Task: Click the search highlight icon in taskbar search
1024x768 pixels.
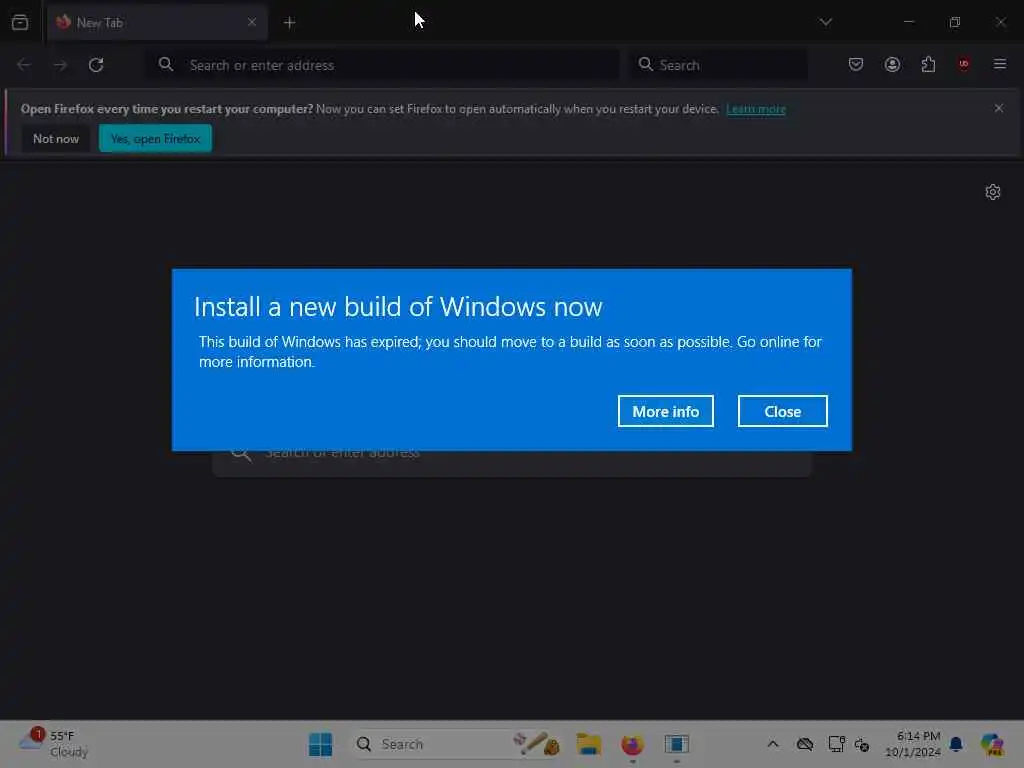Action: tap(536, 743)
